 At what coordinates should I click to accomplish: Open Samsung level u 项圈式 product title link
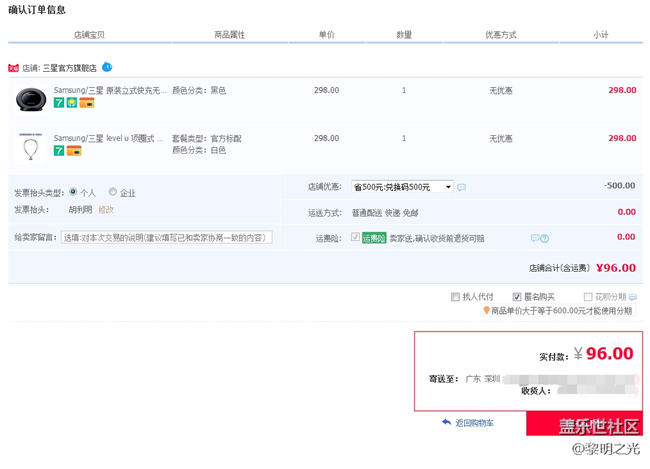(109, 139)
